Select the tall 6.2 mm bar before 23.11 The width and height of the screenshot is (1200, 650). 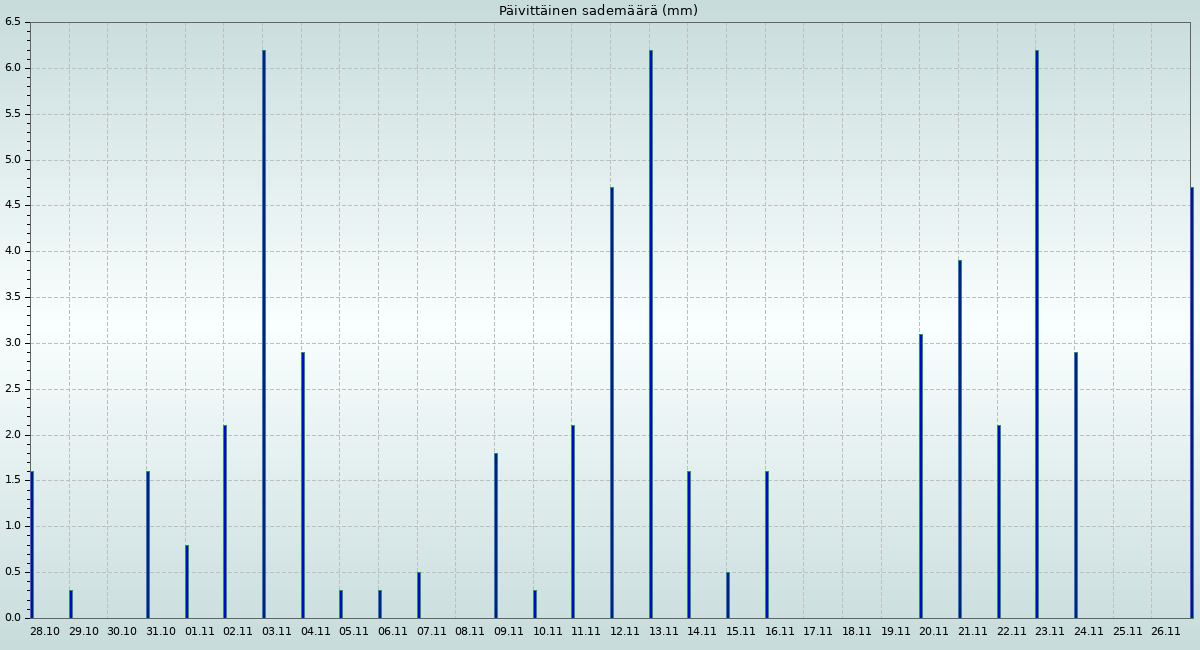point(1037,334)
